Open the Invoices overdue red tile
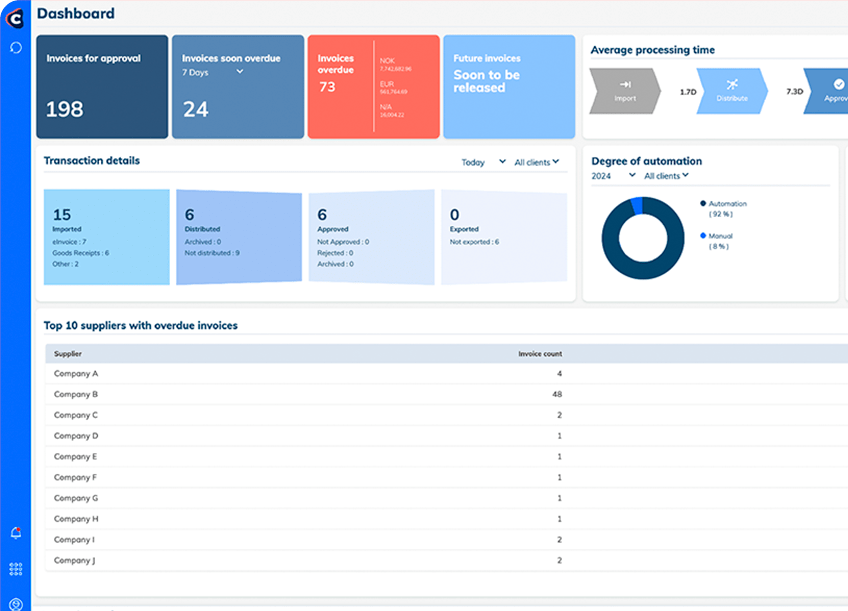 coord(373,87)
